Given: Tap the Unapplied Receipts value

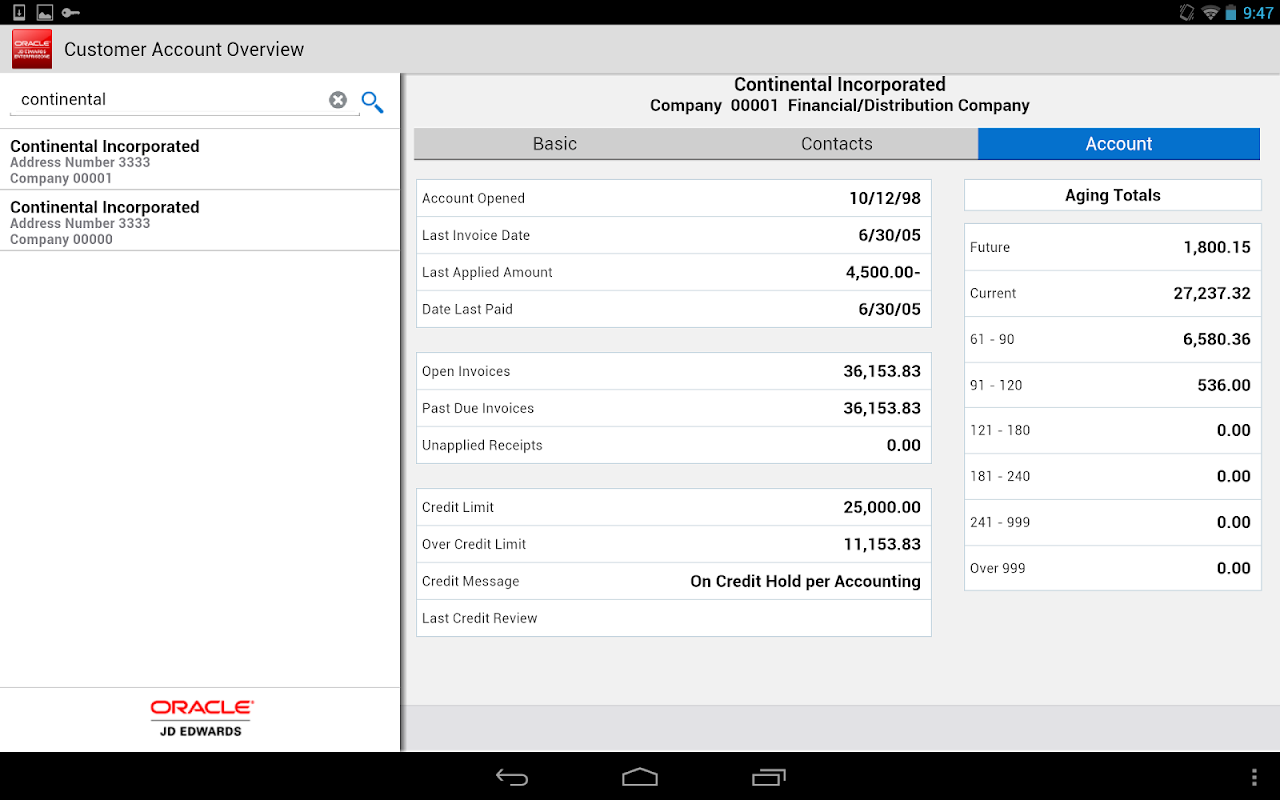Looking at the screenshot, I should click(904, 445).
